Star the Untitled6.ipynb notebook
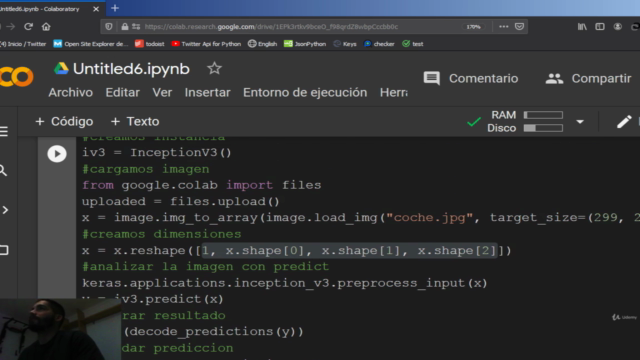The width and height of the screenshot is (640, 360). tap(214, 69)
